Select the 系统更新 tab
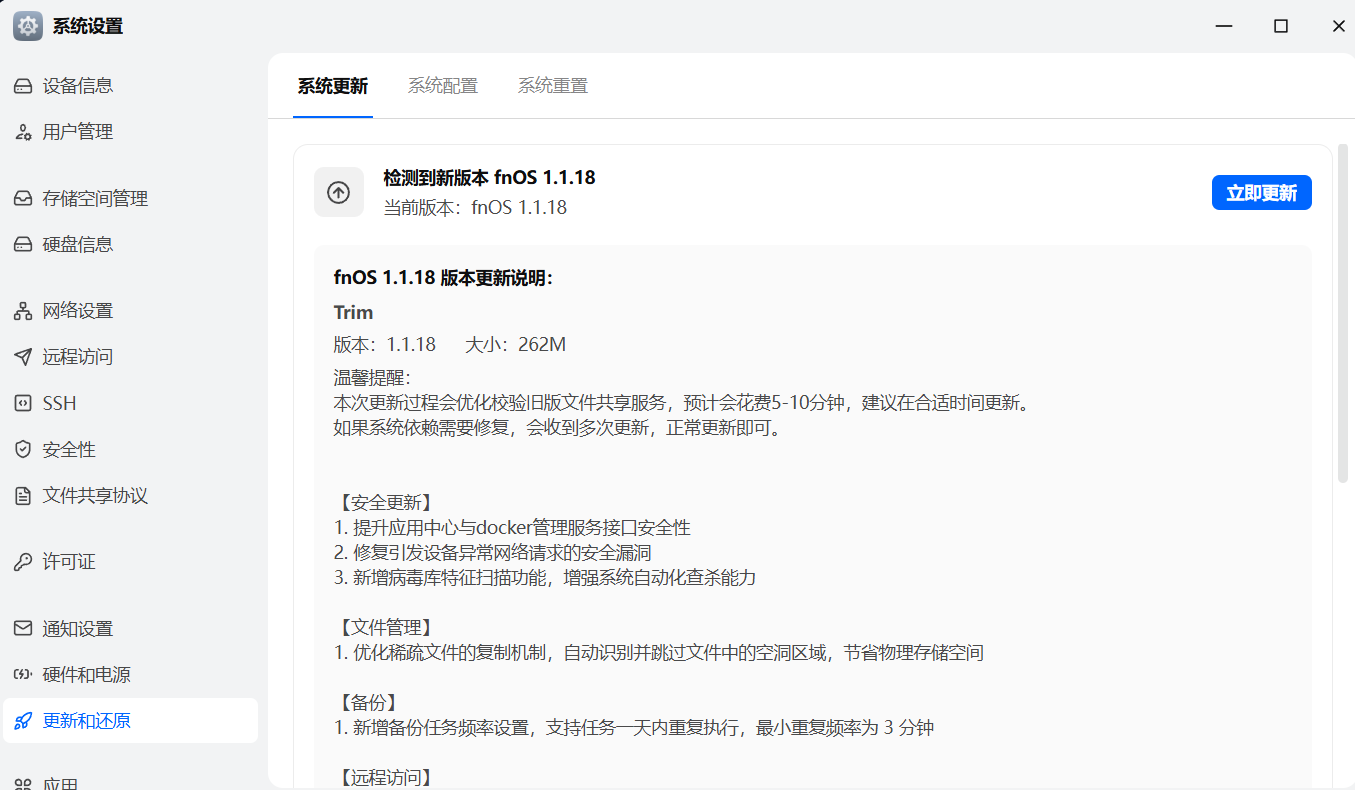The width and height of the screenshot is (1355, 790). [333, 86]
